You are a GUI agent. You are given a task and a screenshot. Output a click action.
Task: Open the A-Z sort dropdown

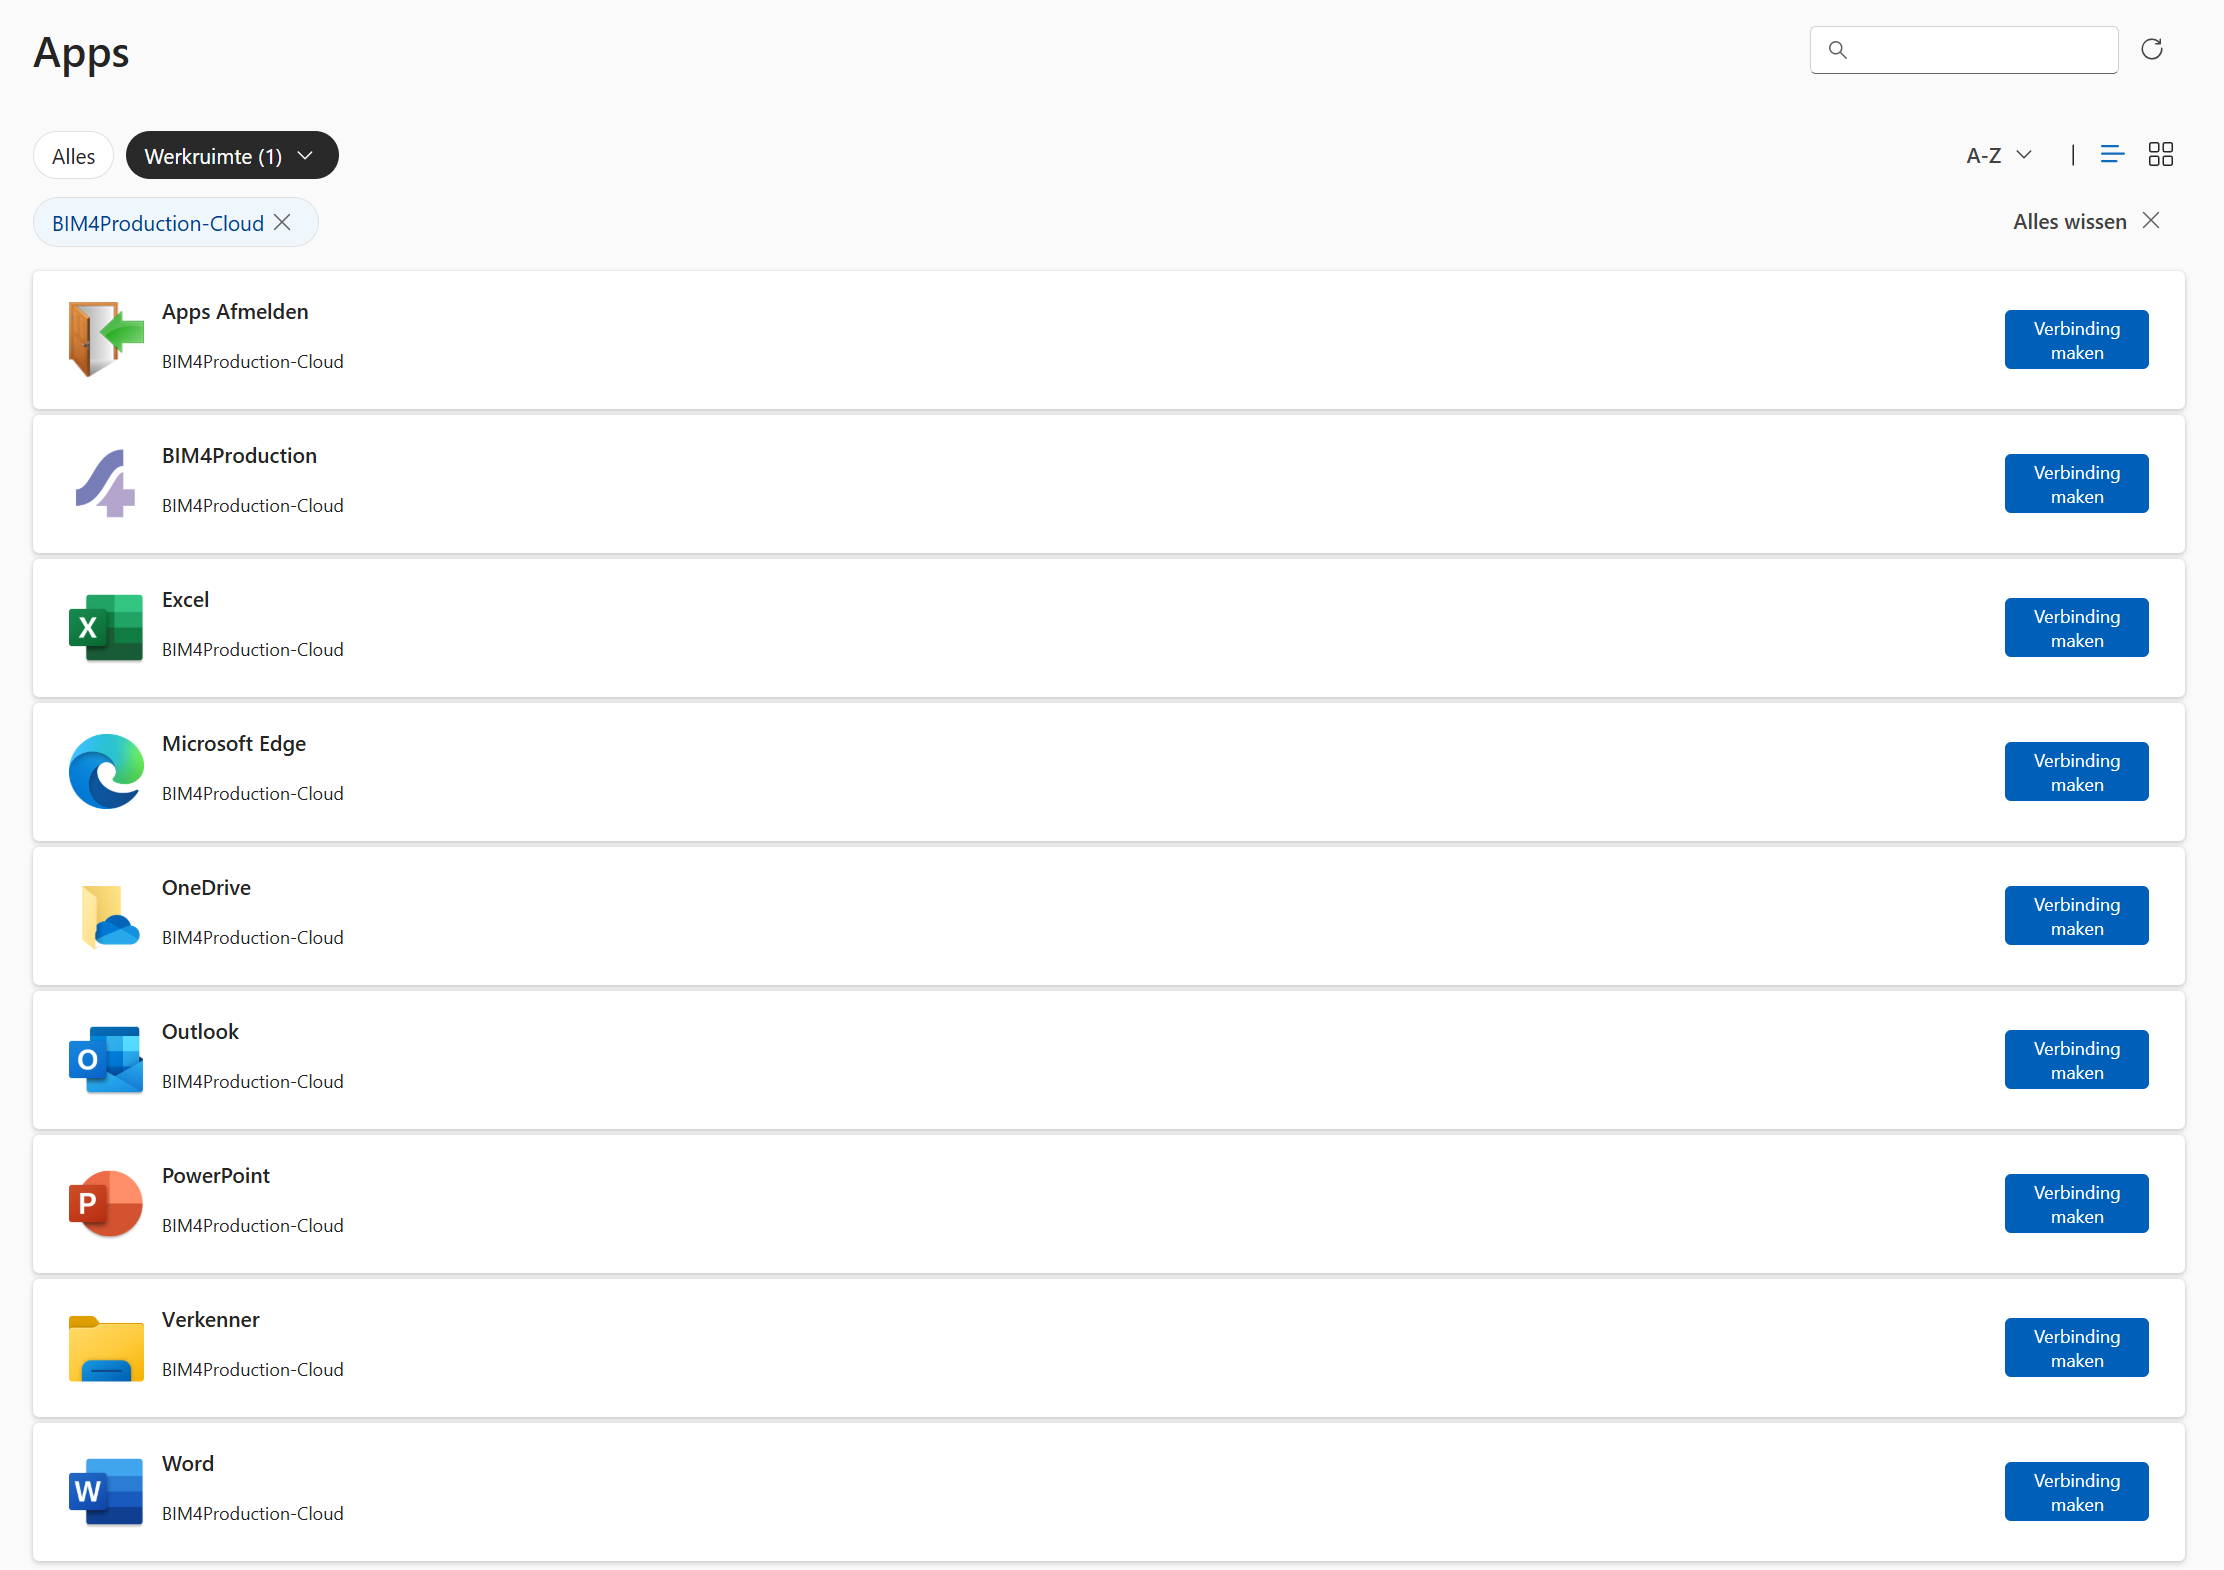pyautogui.click(x=1999, y=155)
